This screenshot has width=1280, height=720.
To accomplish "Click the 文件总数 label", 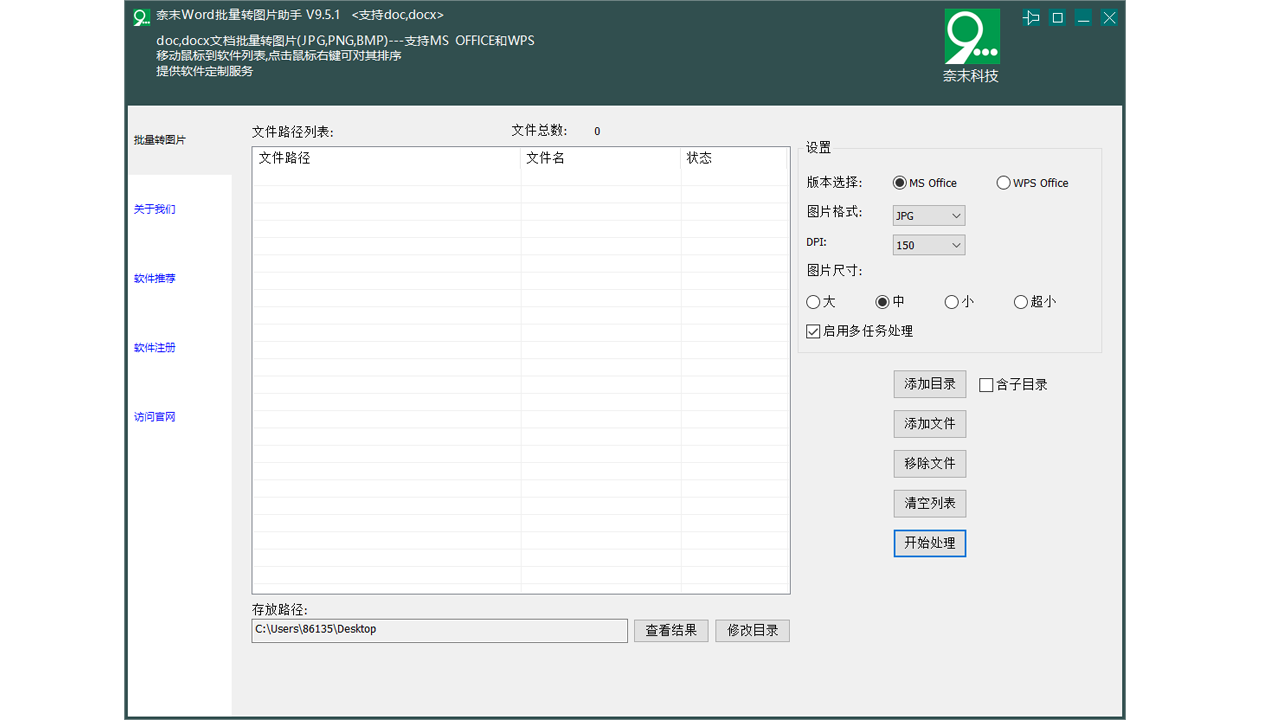I will point(539,131).
